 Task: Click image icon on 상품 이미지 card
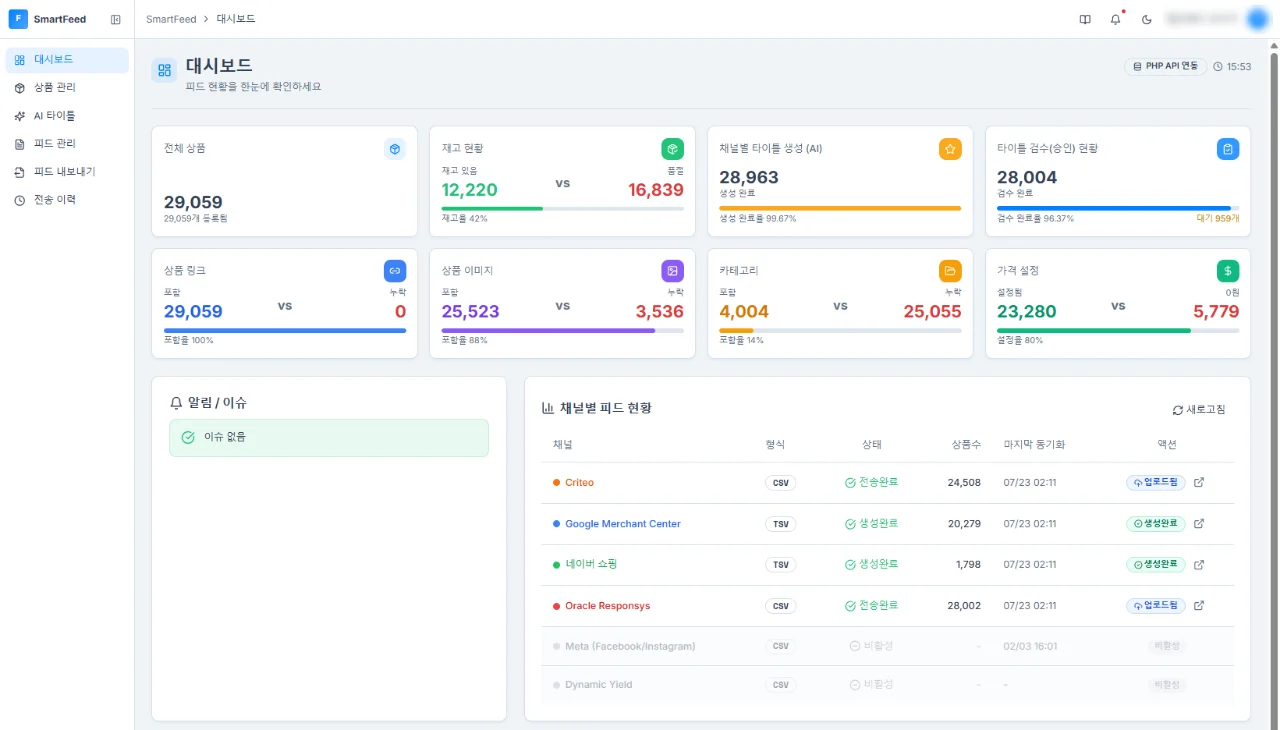pyautogui.click(x=673, y=271)
